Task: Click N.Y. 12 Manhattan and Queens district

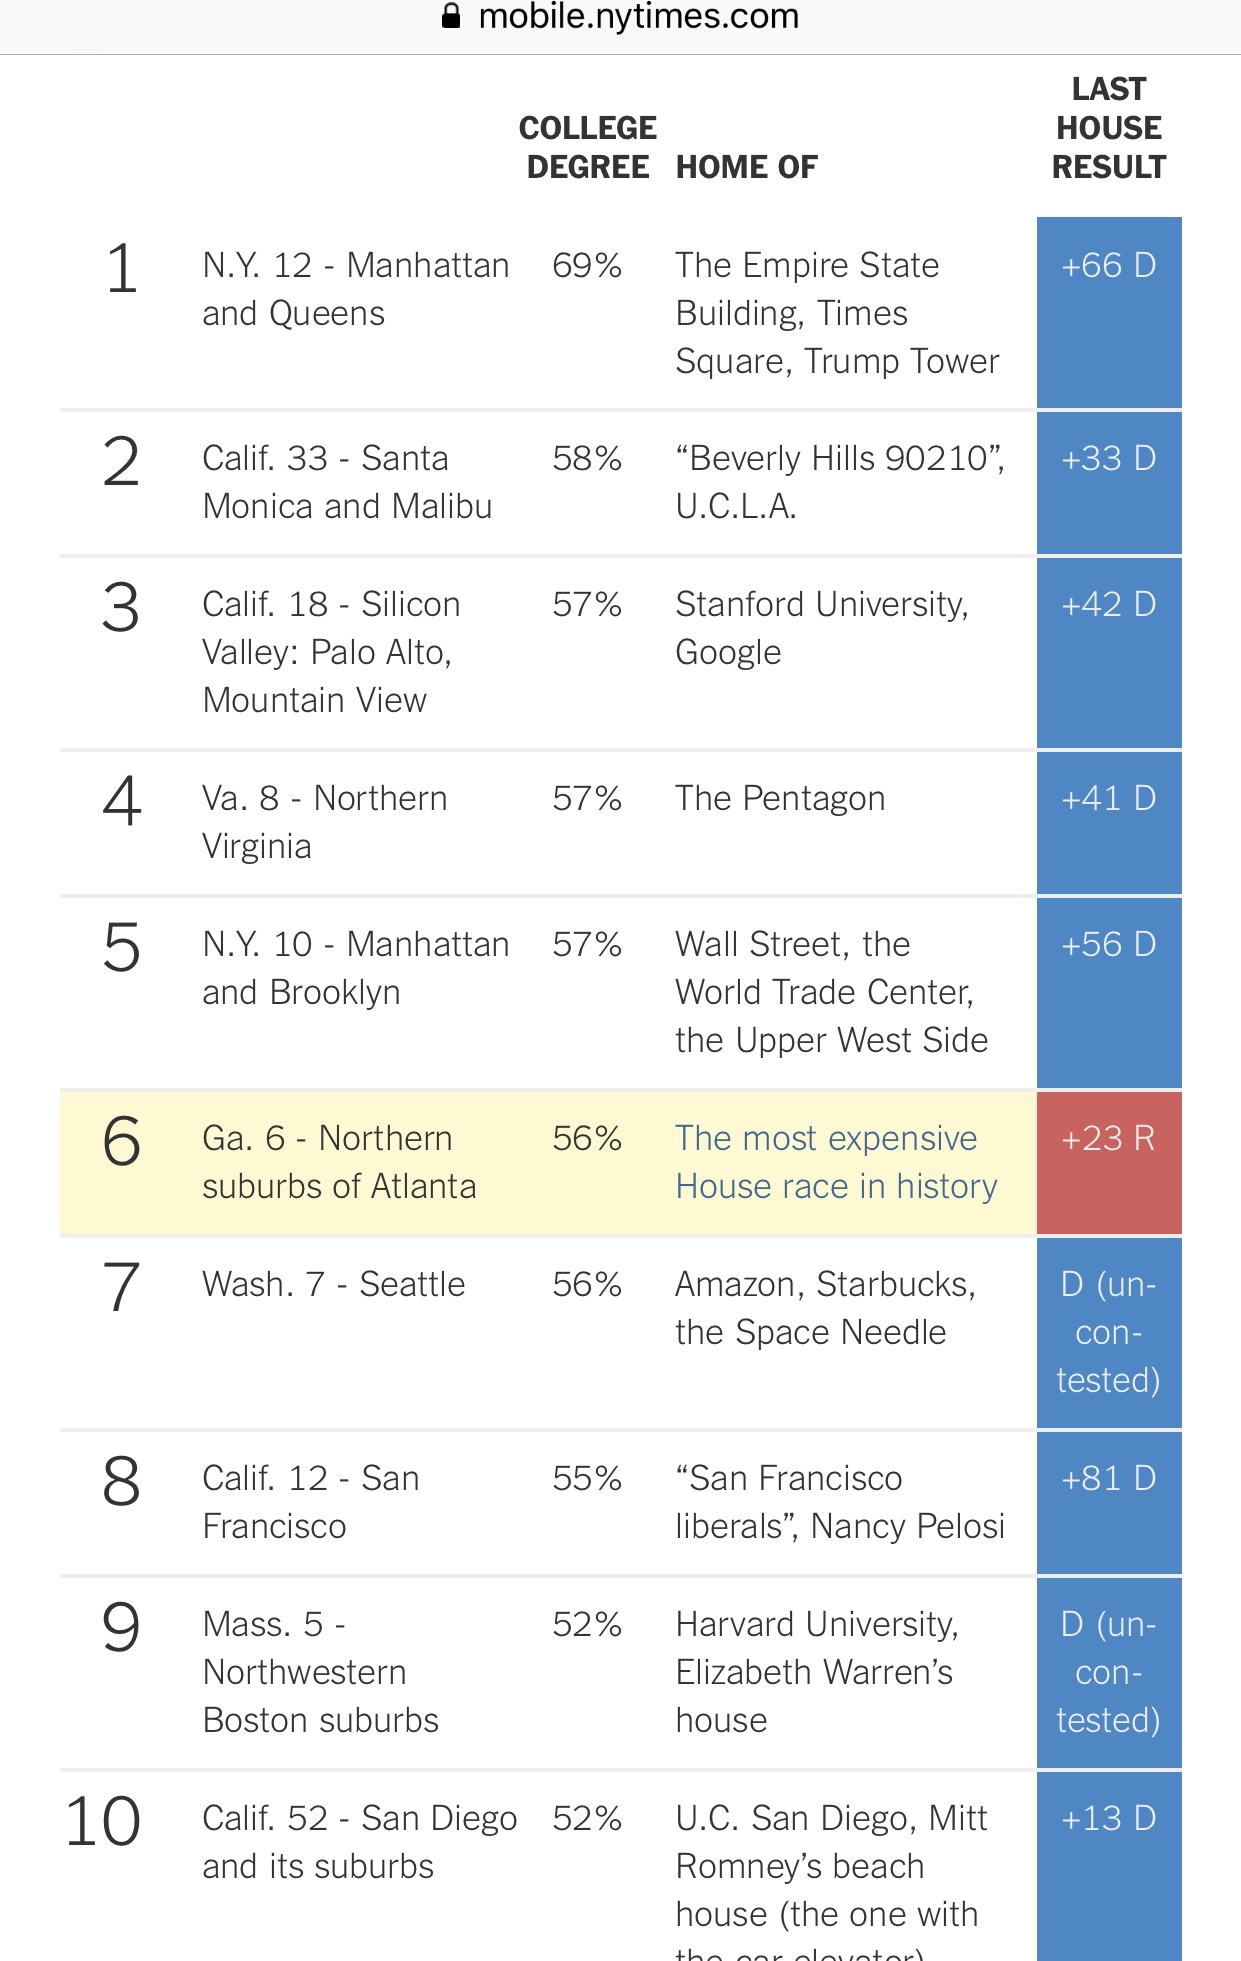Action: tap(355, 289)
